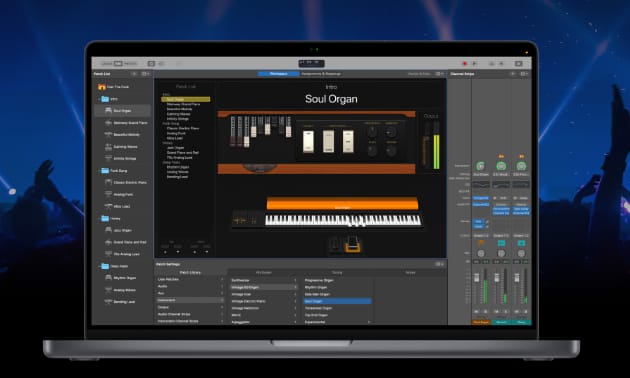The width and height of the screenshot is (630, 378).
Task: Toggle the third organ rocker switch
Action: (x=348, y=141)
